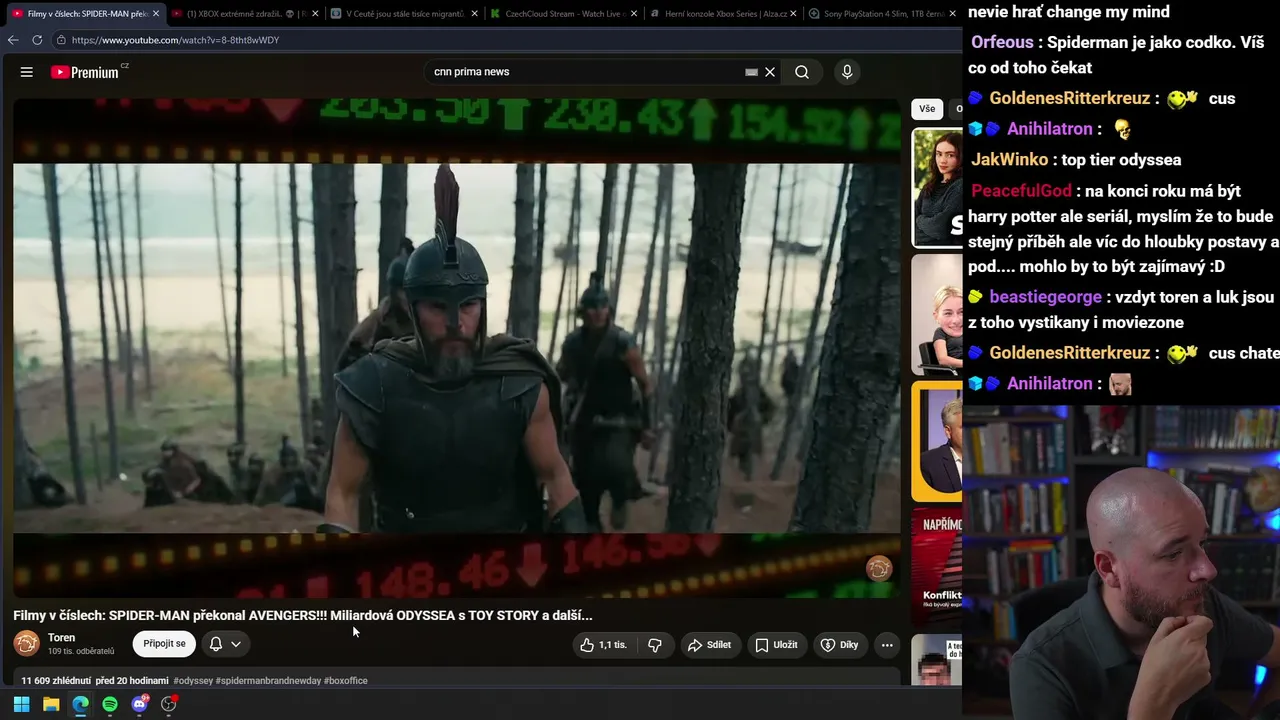Click GoldenesRitterkreuz next to 'cus chate'
Viewport: 1280px width, 720px height.
pyautogui.click(x=1070, y=353)
